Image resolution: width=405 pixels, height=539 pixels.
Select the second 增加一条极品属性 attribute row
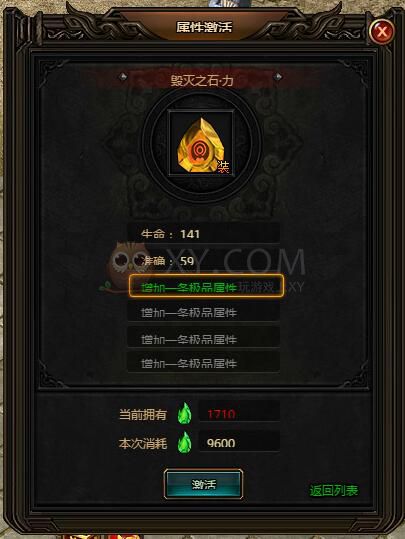click(x=204, y=312)
